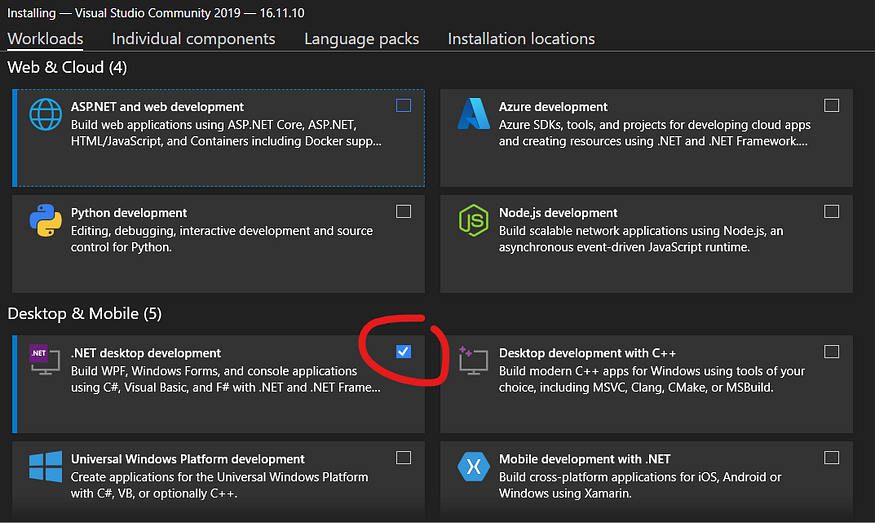Open the Workloads tab
The image size is (875, 523).
45,39
